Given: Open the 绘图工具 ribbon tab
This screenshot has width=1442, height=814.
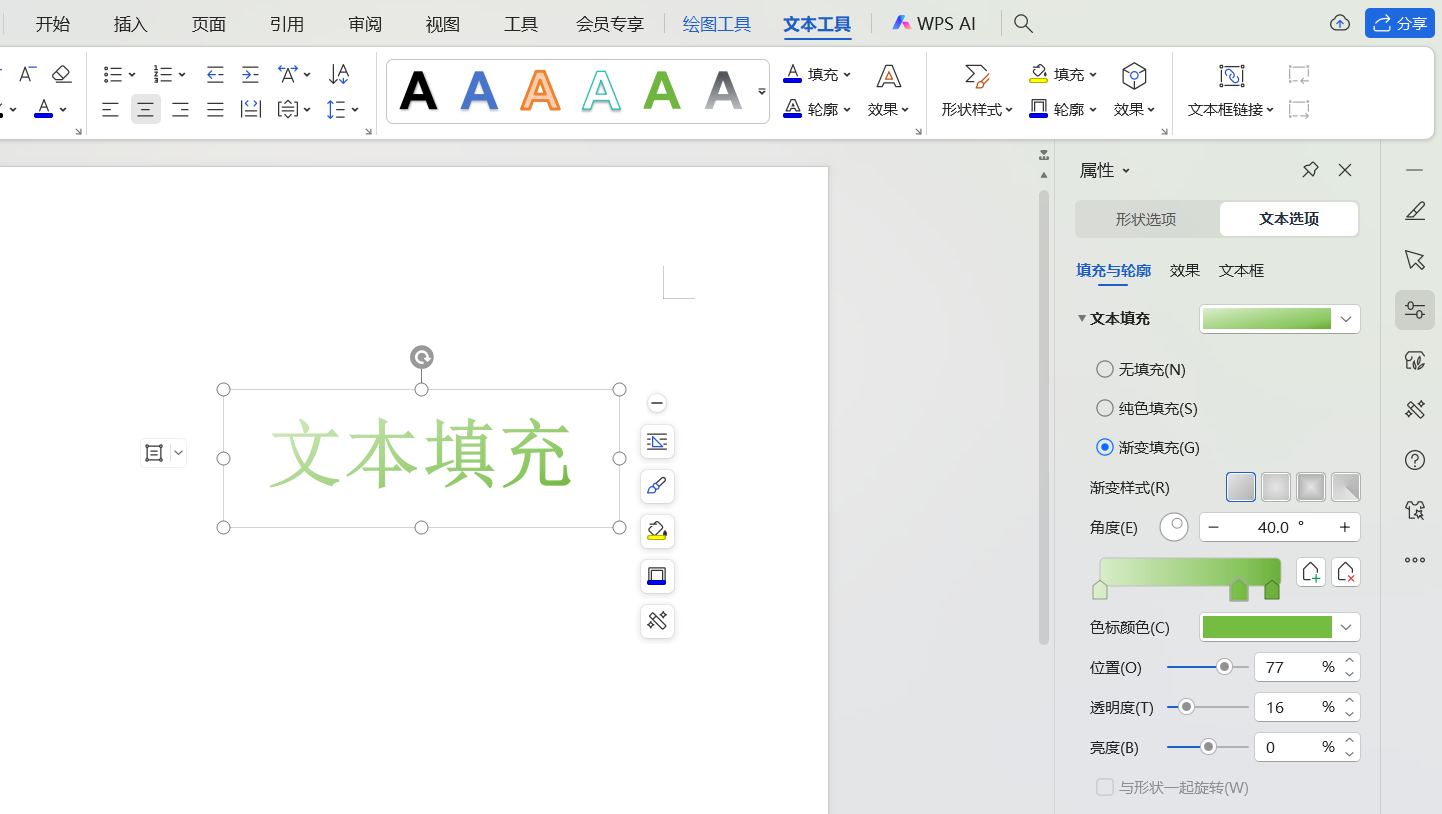Looking at the screenshot, I should pyautogui.click(x=716, y=23).
